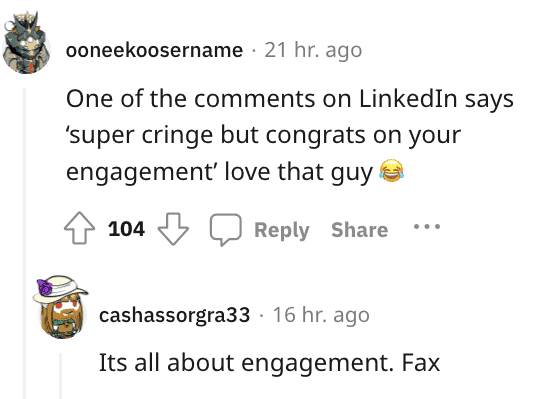538x399 pixels.
Task: Share ooneekoosername's comment
Action: click(359, 230)
